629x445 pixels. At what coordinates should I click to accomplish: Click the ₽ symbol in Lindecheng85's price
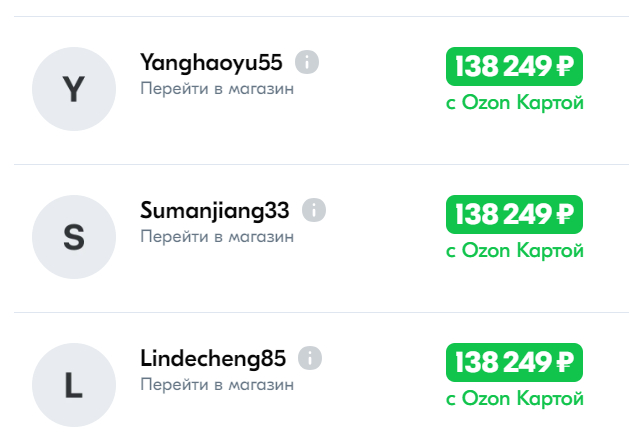point(564,362)
